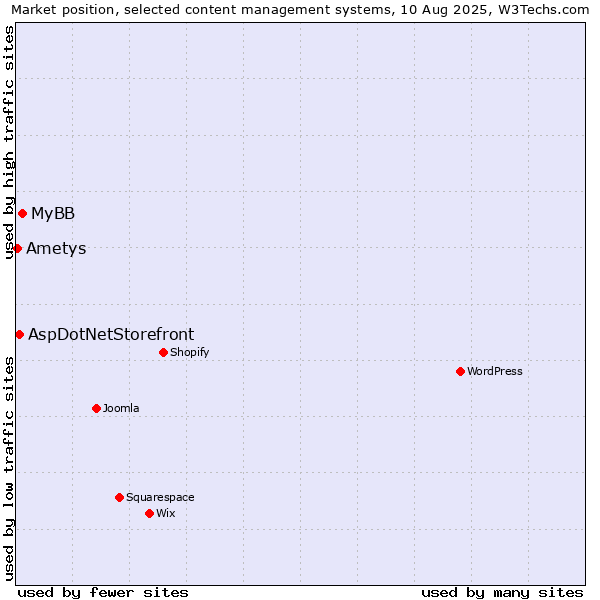Click the MyBB label text
The height and width of the screenshot is (600, 600).
click(x=53, y=214)
